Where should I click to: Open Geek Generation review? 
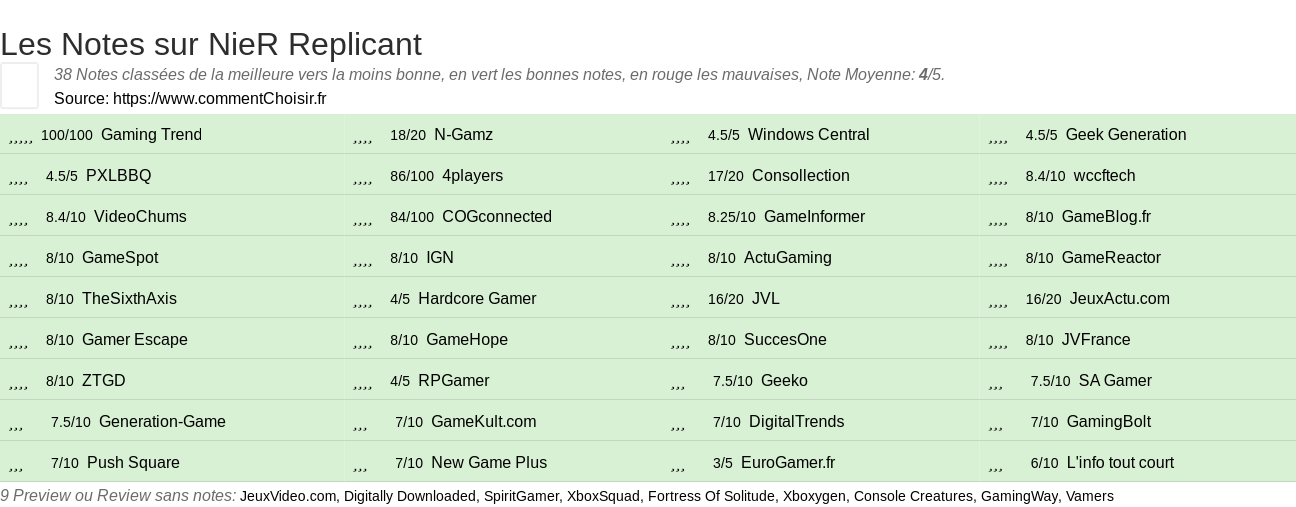click(1126, 135)
